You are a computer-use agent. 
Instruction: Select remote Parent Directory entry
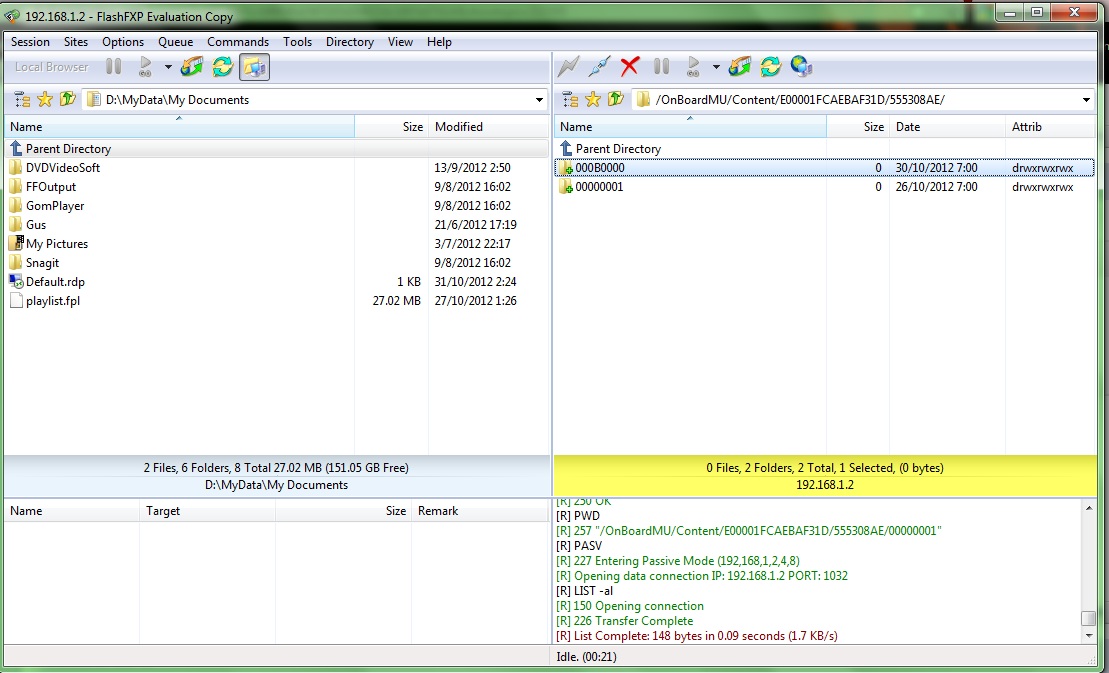tap(825, 148)
